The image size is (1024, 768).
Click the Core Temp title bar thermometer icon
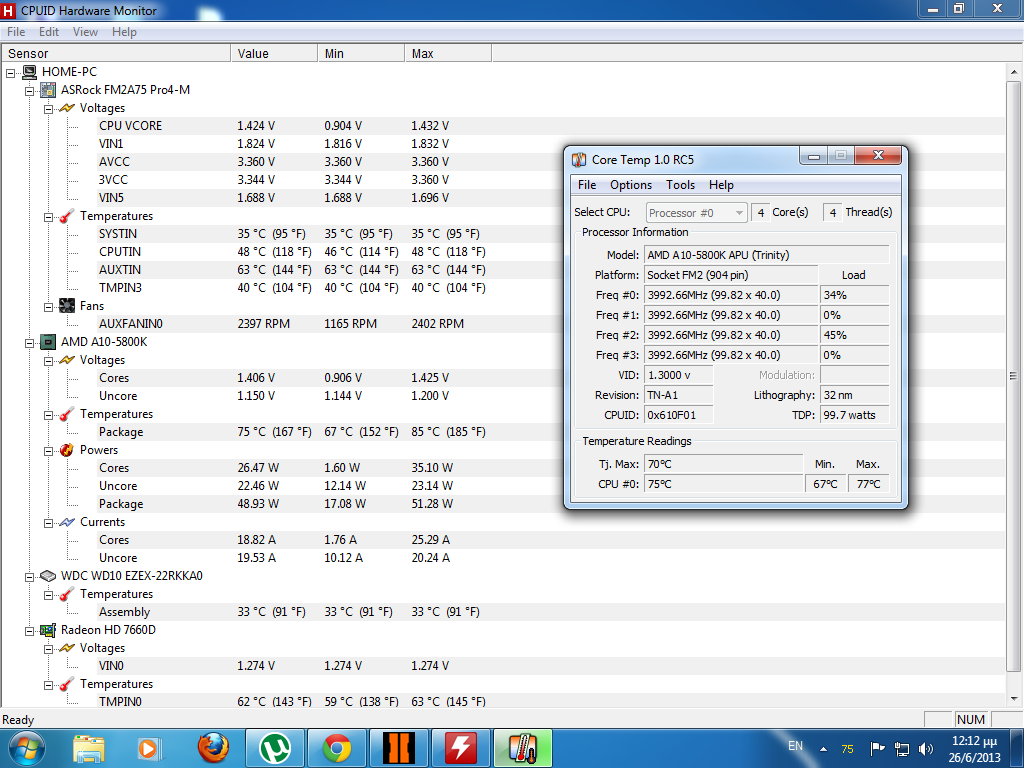[579, 160]
